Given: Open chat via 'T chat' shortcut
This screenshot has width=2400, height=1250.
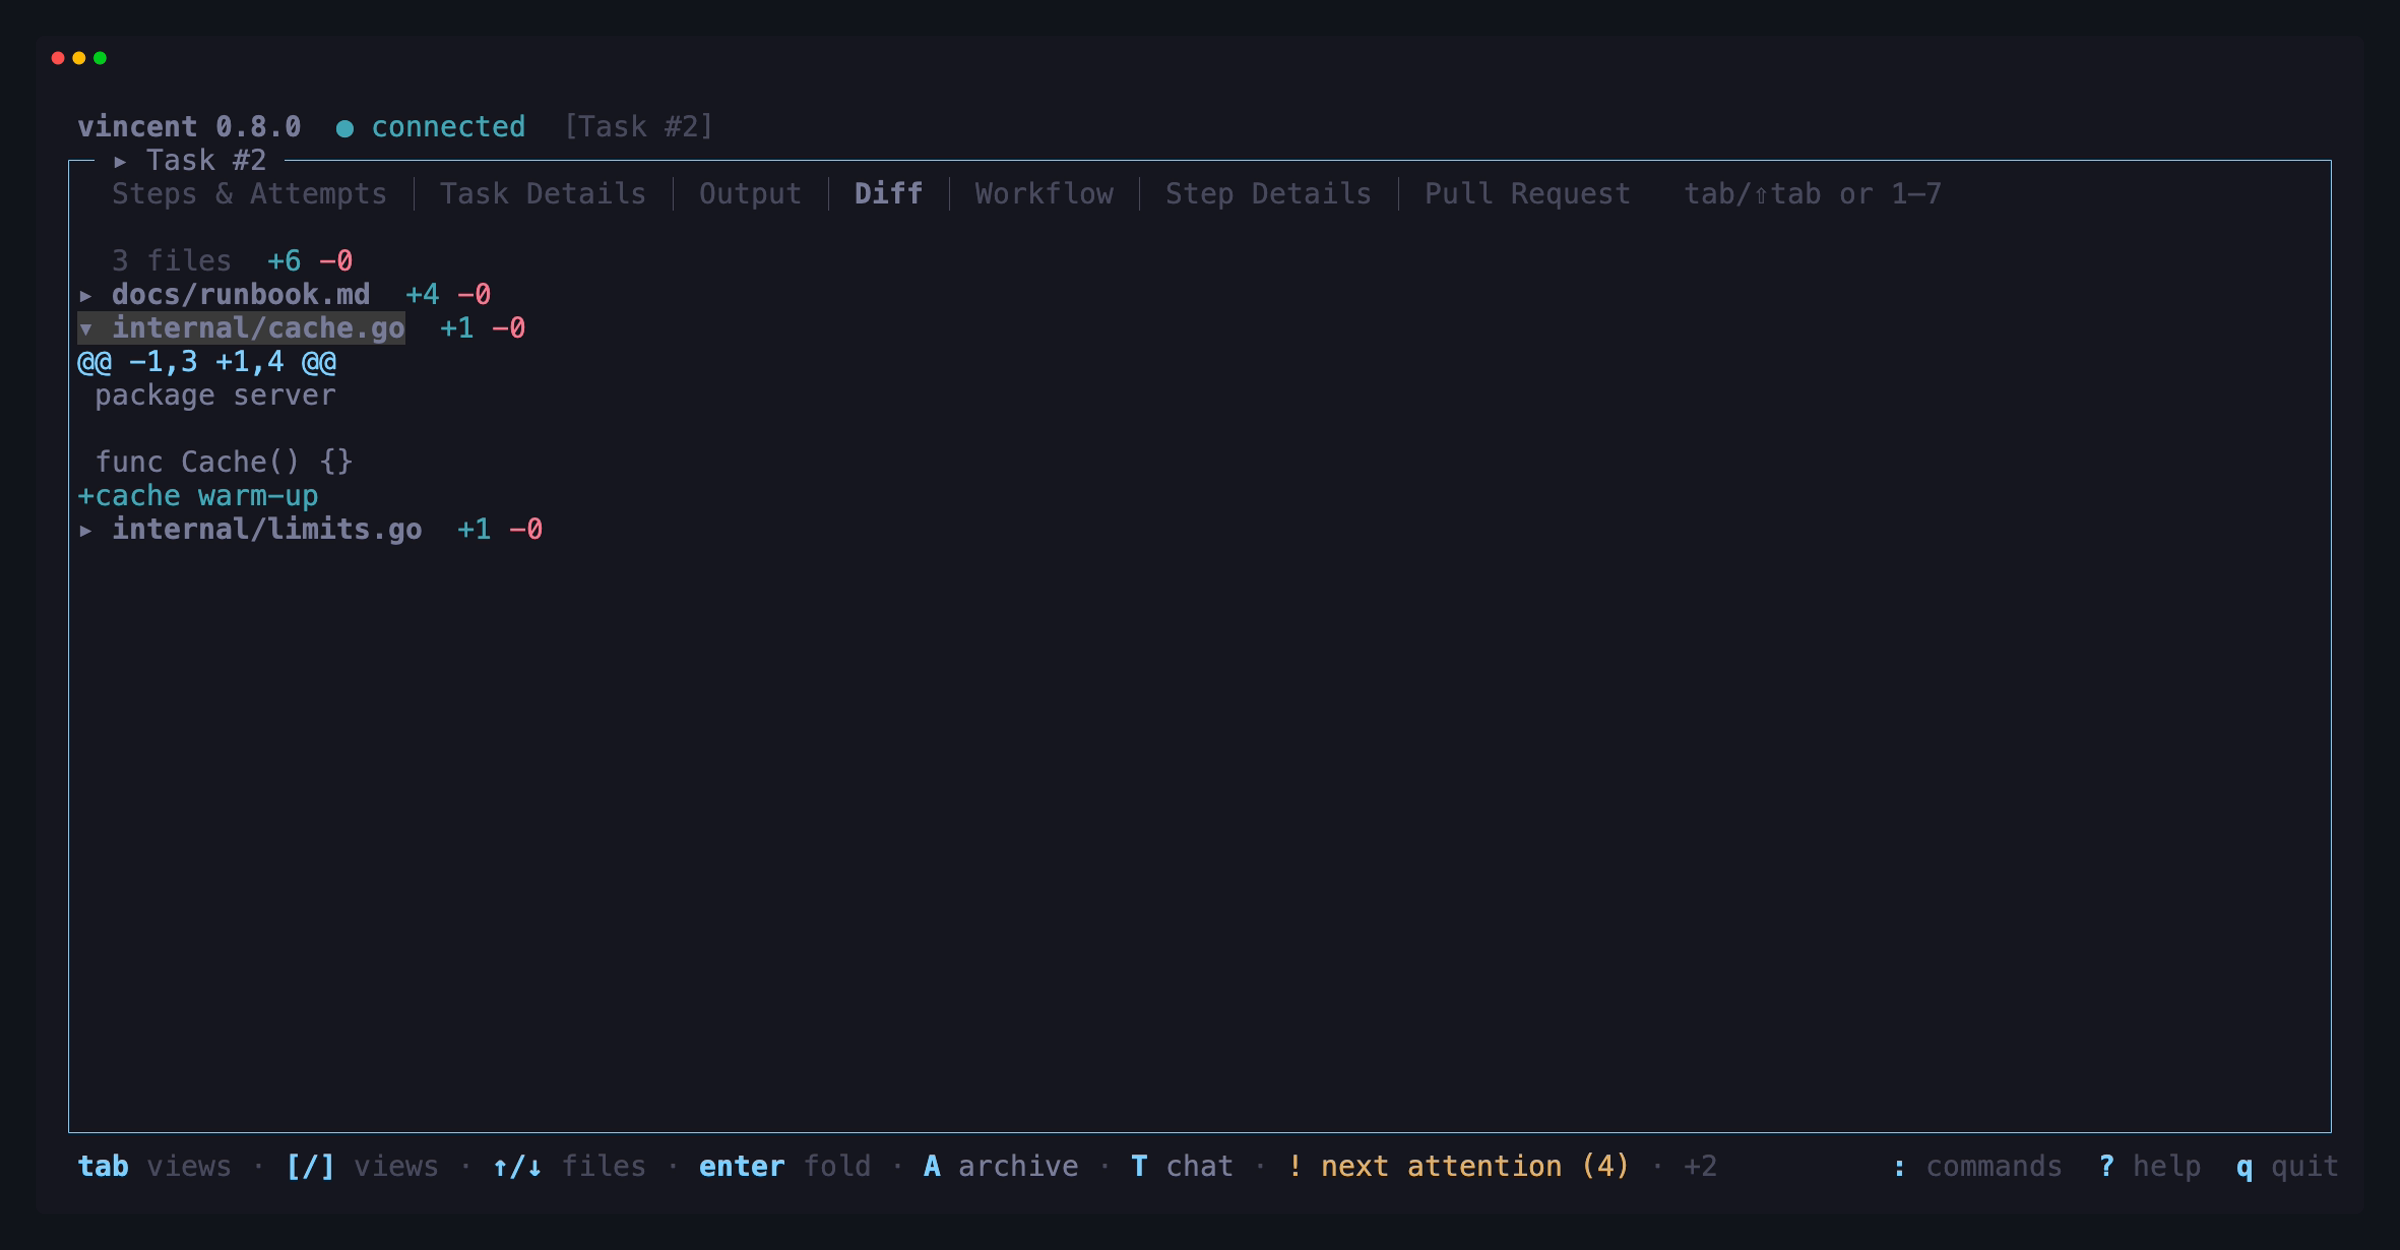Looking at the screenshot, I should pyautogui.click(x=1182, y=1167).
